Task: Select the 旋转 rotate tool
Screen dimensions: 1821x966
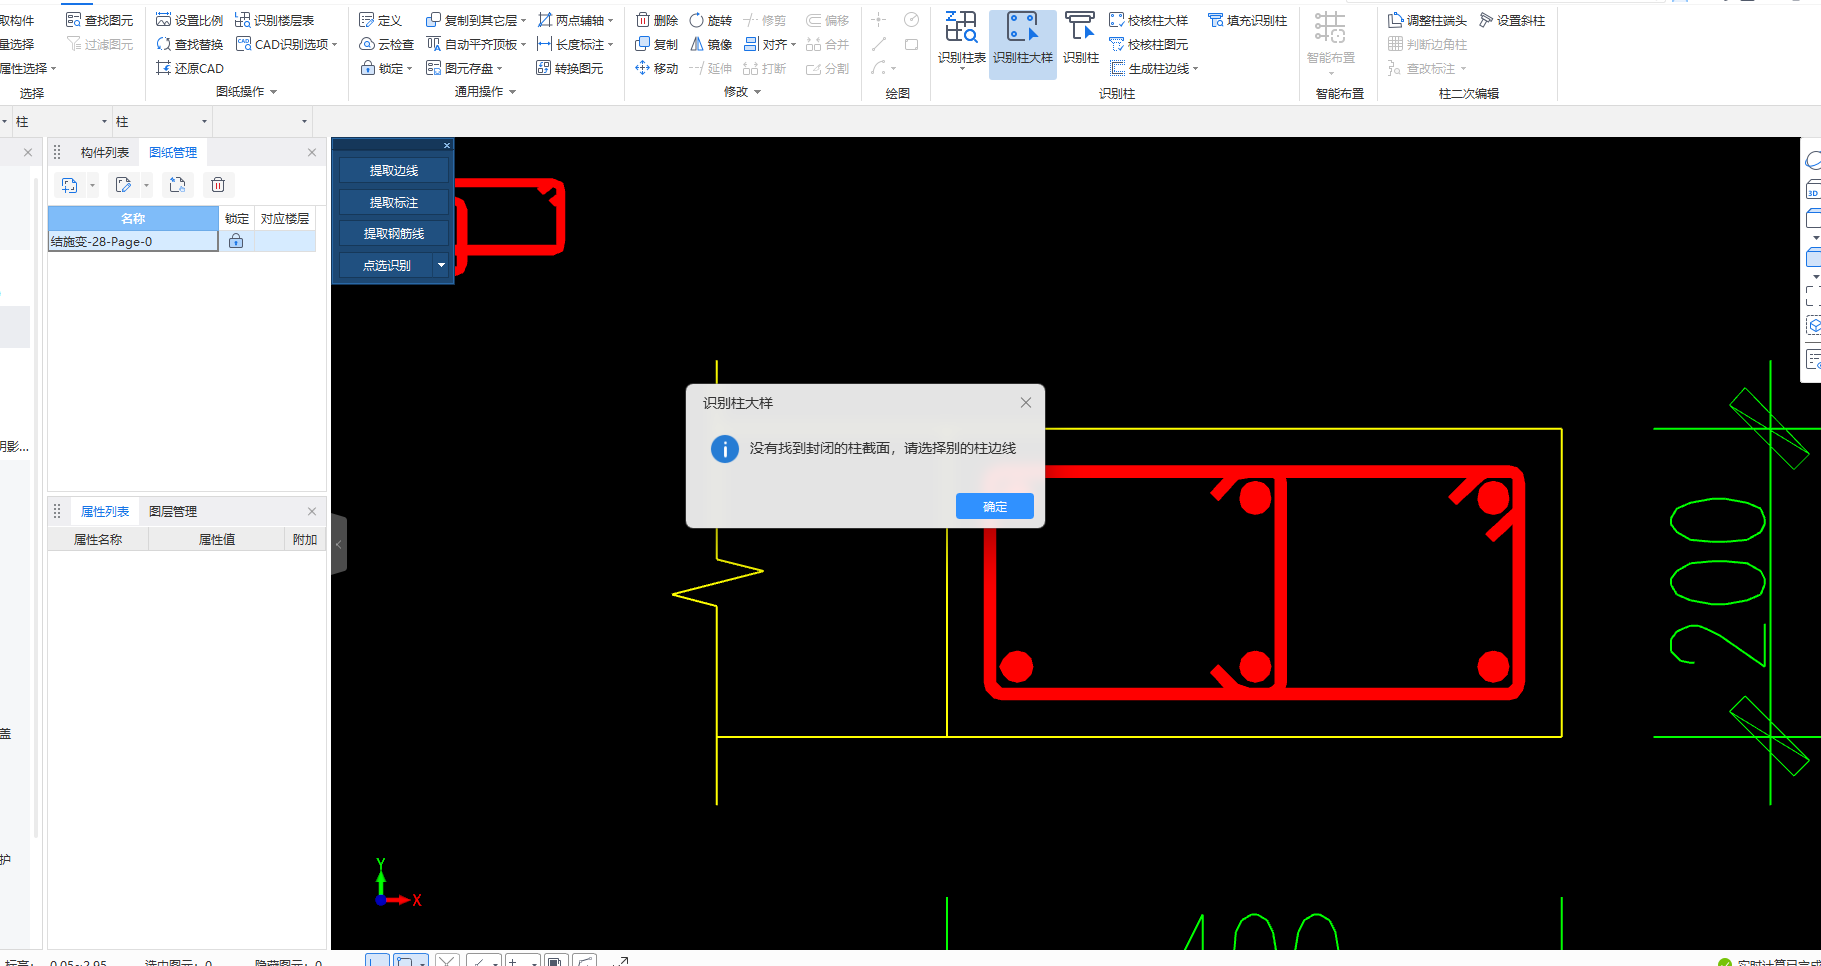Action: point(710,20)
